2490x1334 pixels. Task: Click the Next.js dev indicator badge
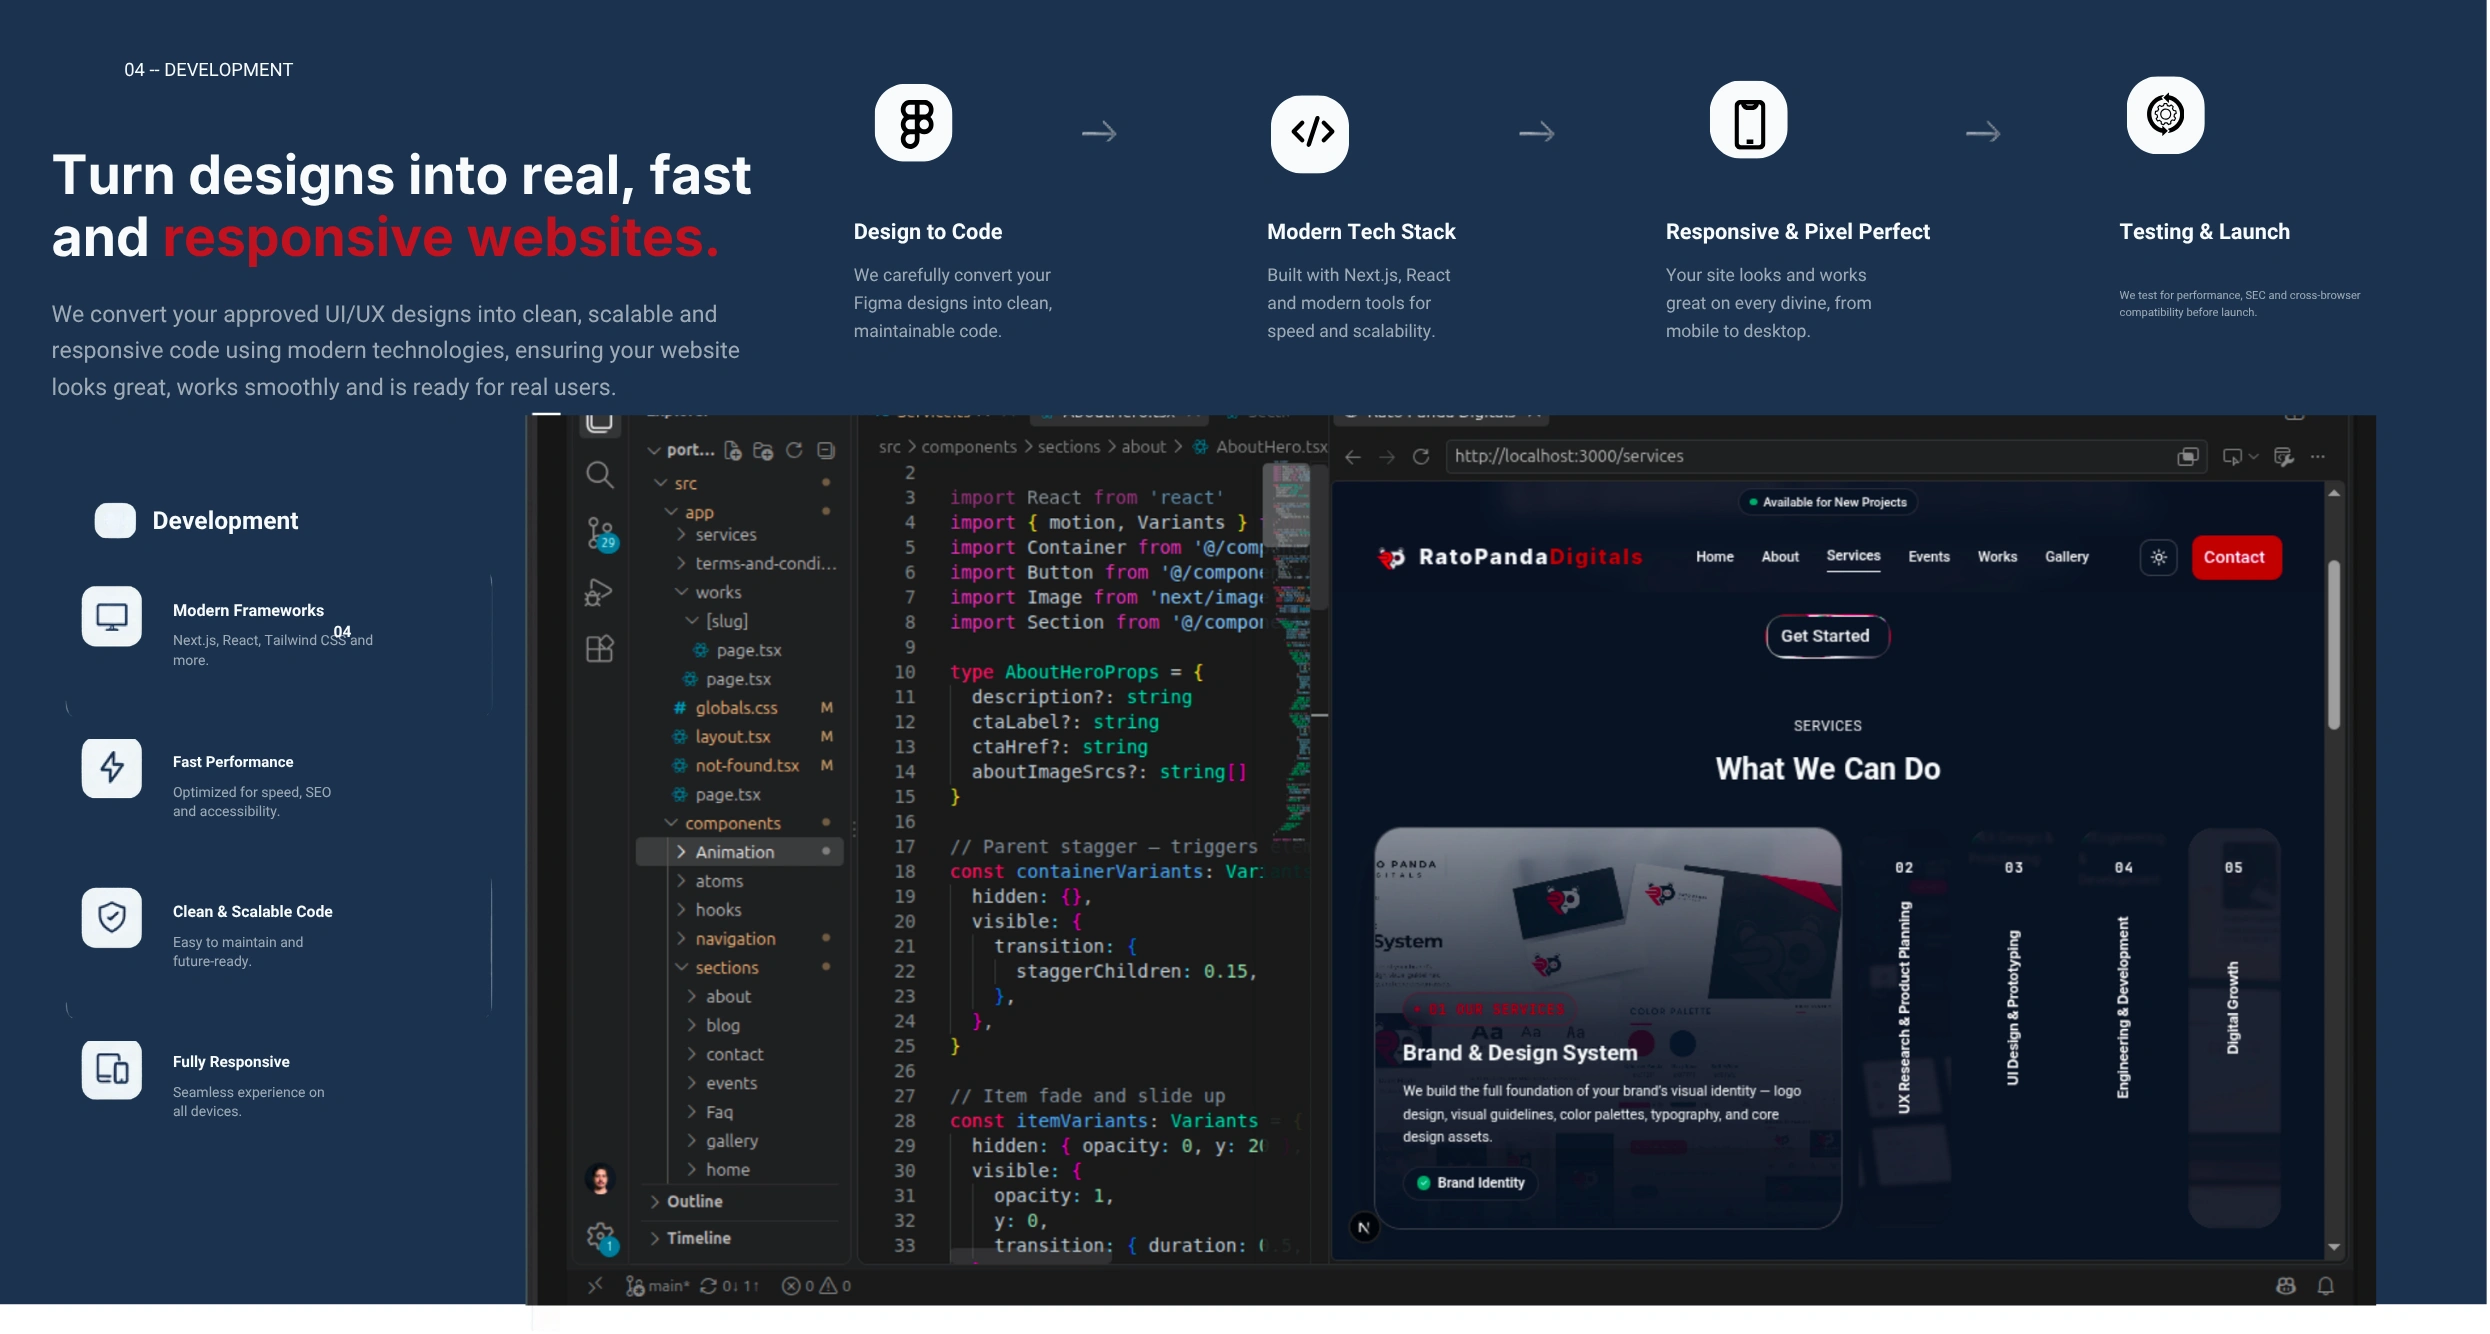[x=1364, y=1228]
